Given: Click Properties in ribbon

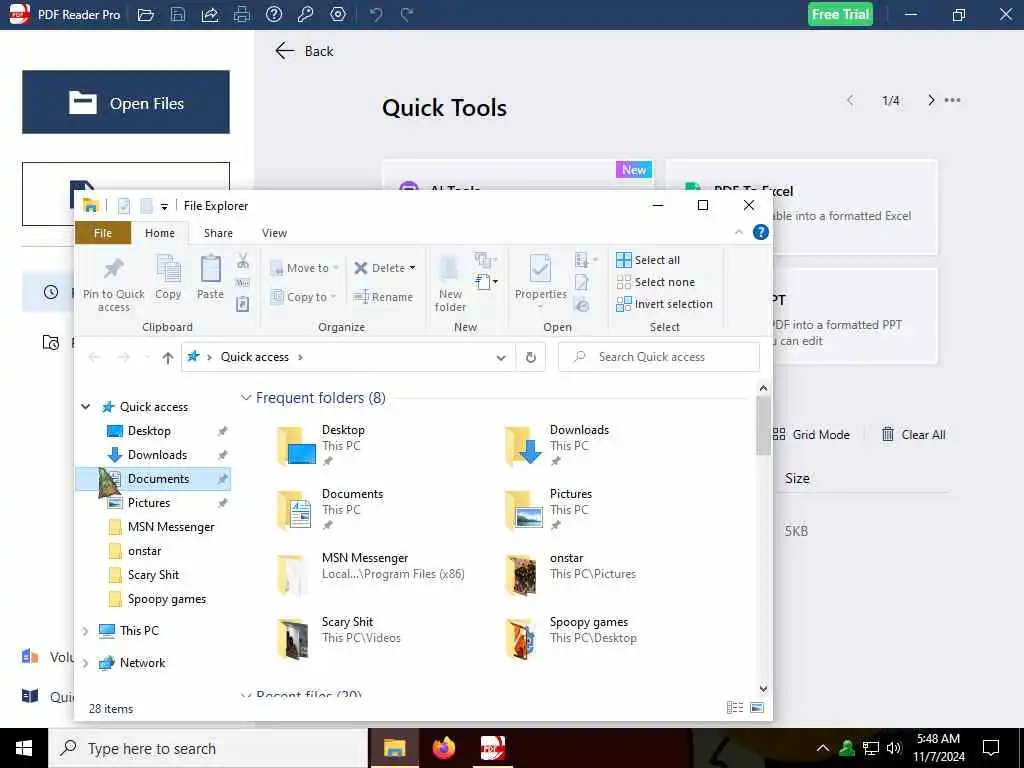Looking at the screenshot, I should pyautogui.click(x=541, y=281).
